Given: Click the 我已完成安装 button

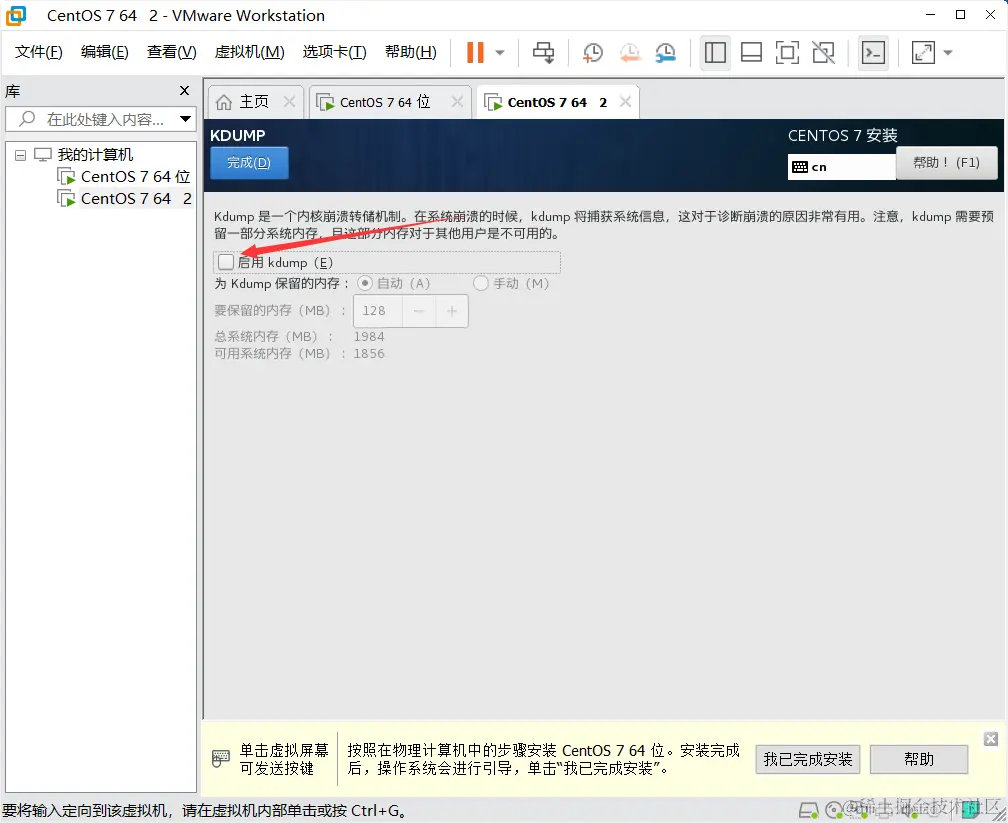Looking at the screenshot, I should tap(807, 759).
